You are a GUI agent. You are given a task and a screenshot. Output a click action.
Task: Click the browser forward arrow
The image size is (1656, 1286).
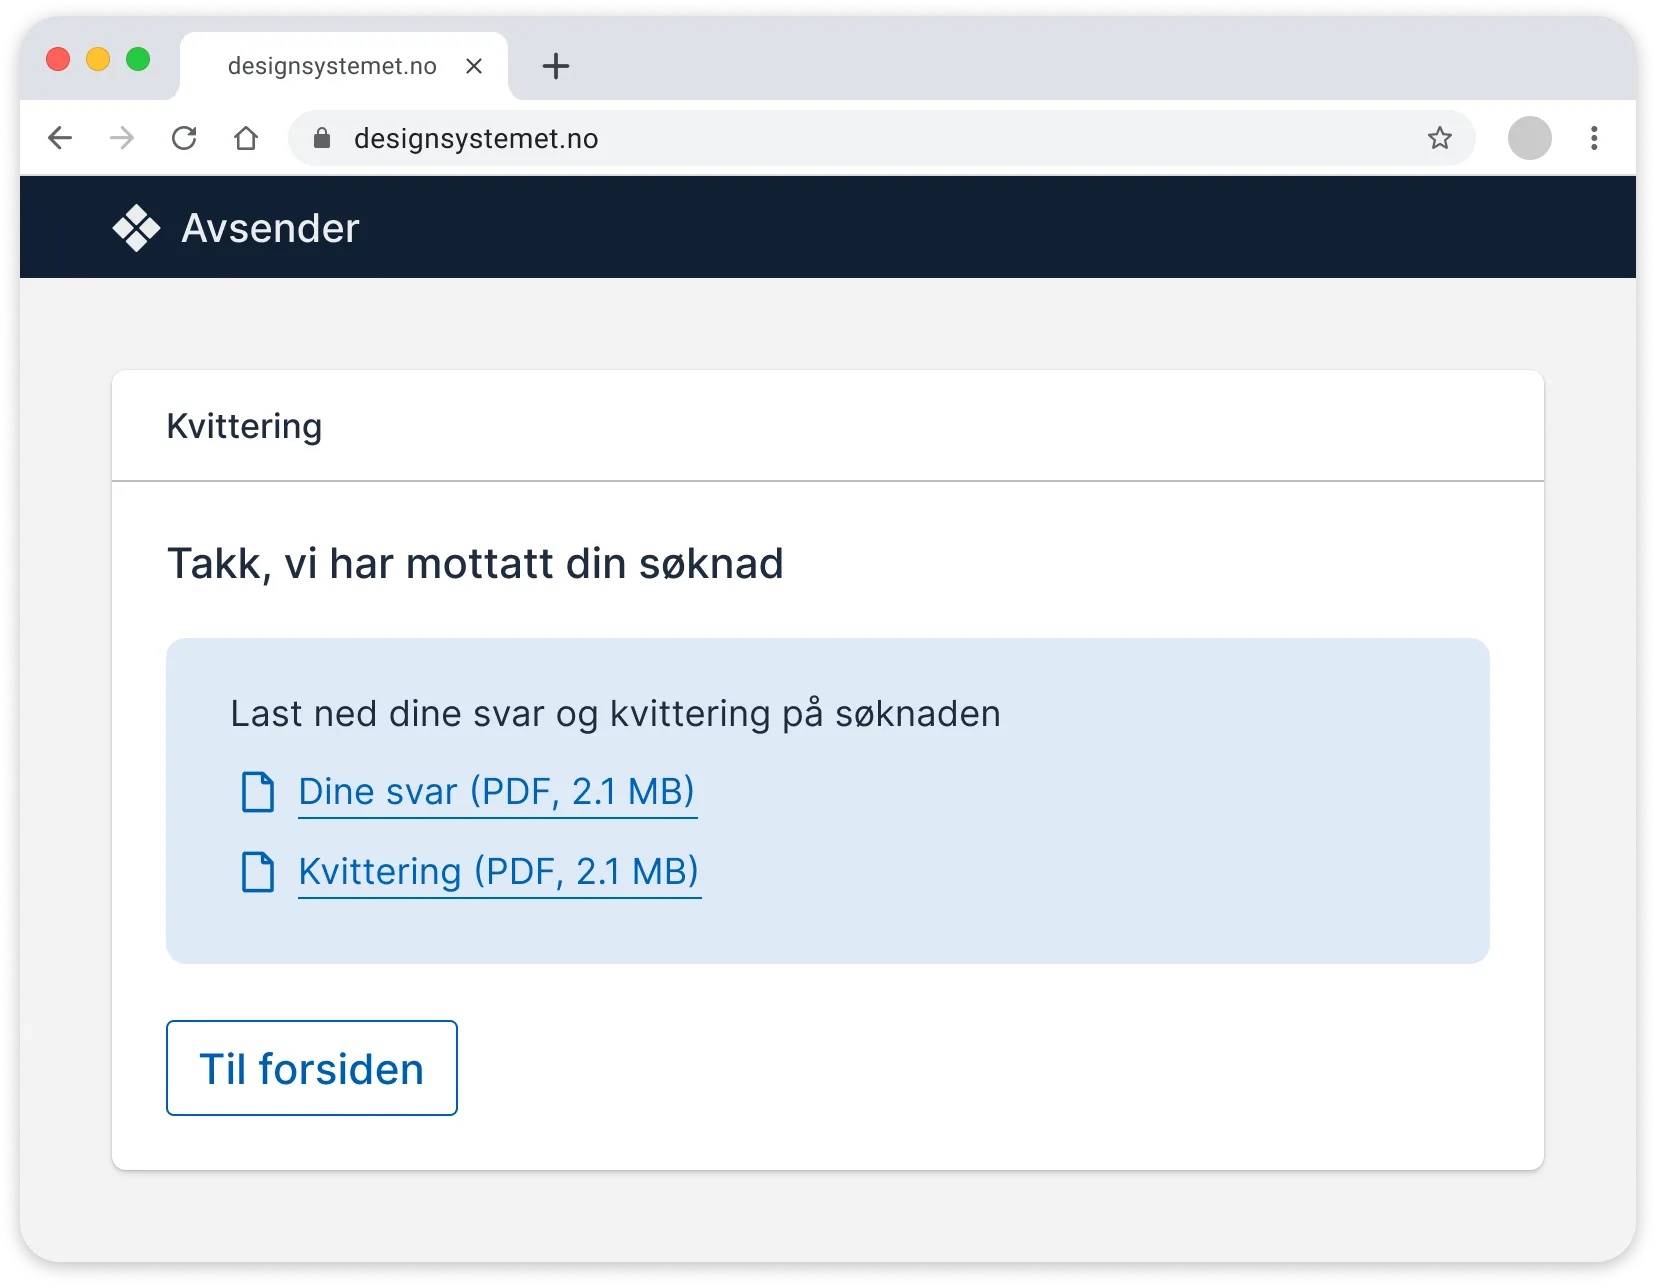122,138
